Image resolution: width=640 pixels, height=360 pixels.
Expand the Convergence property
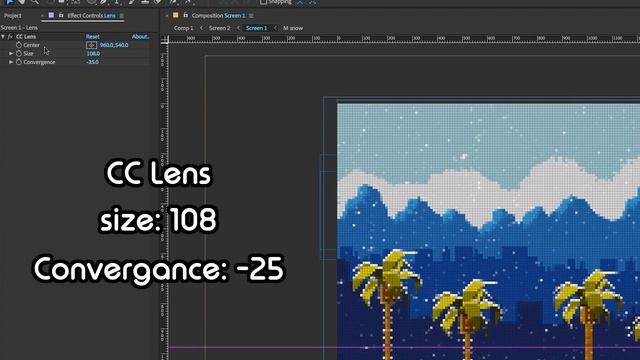(11, 62)
